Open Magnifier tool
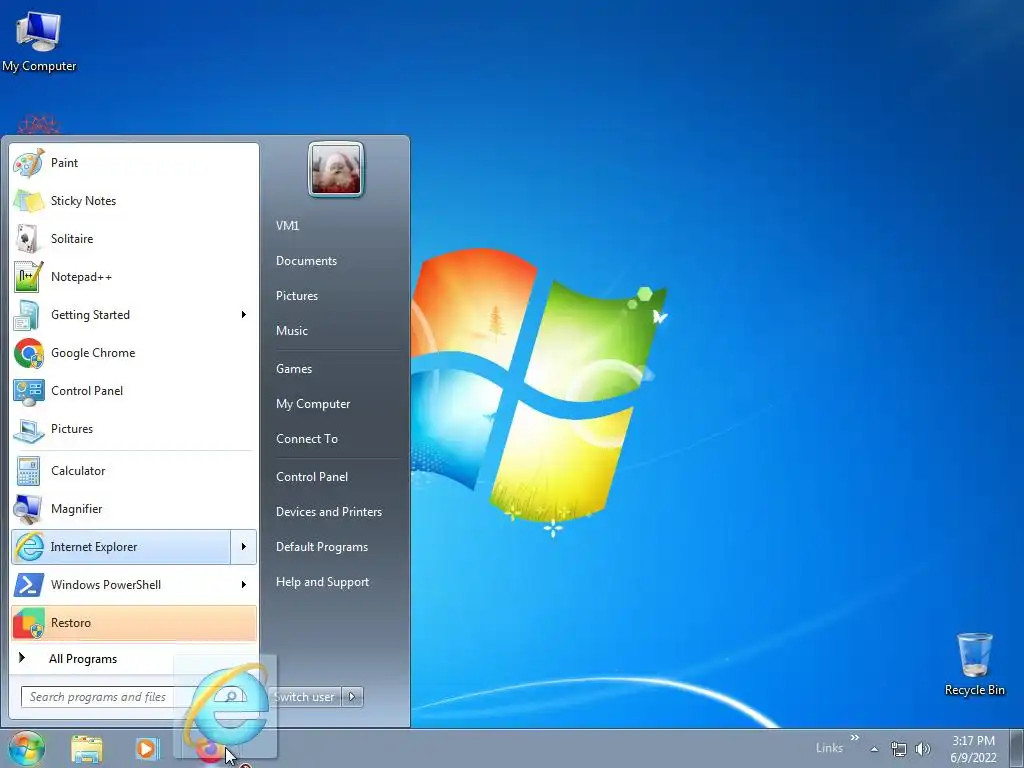Screen dimensions: 1024x768 click(x=134, y=509)
